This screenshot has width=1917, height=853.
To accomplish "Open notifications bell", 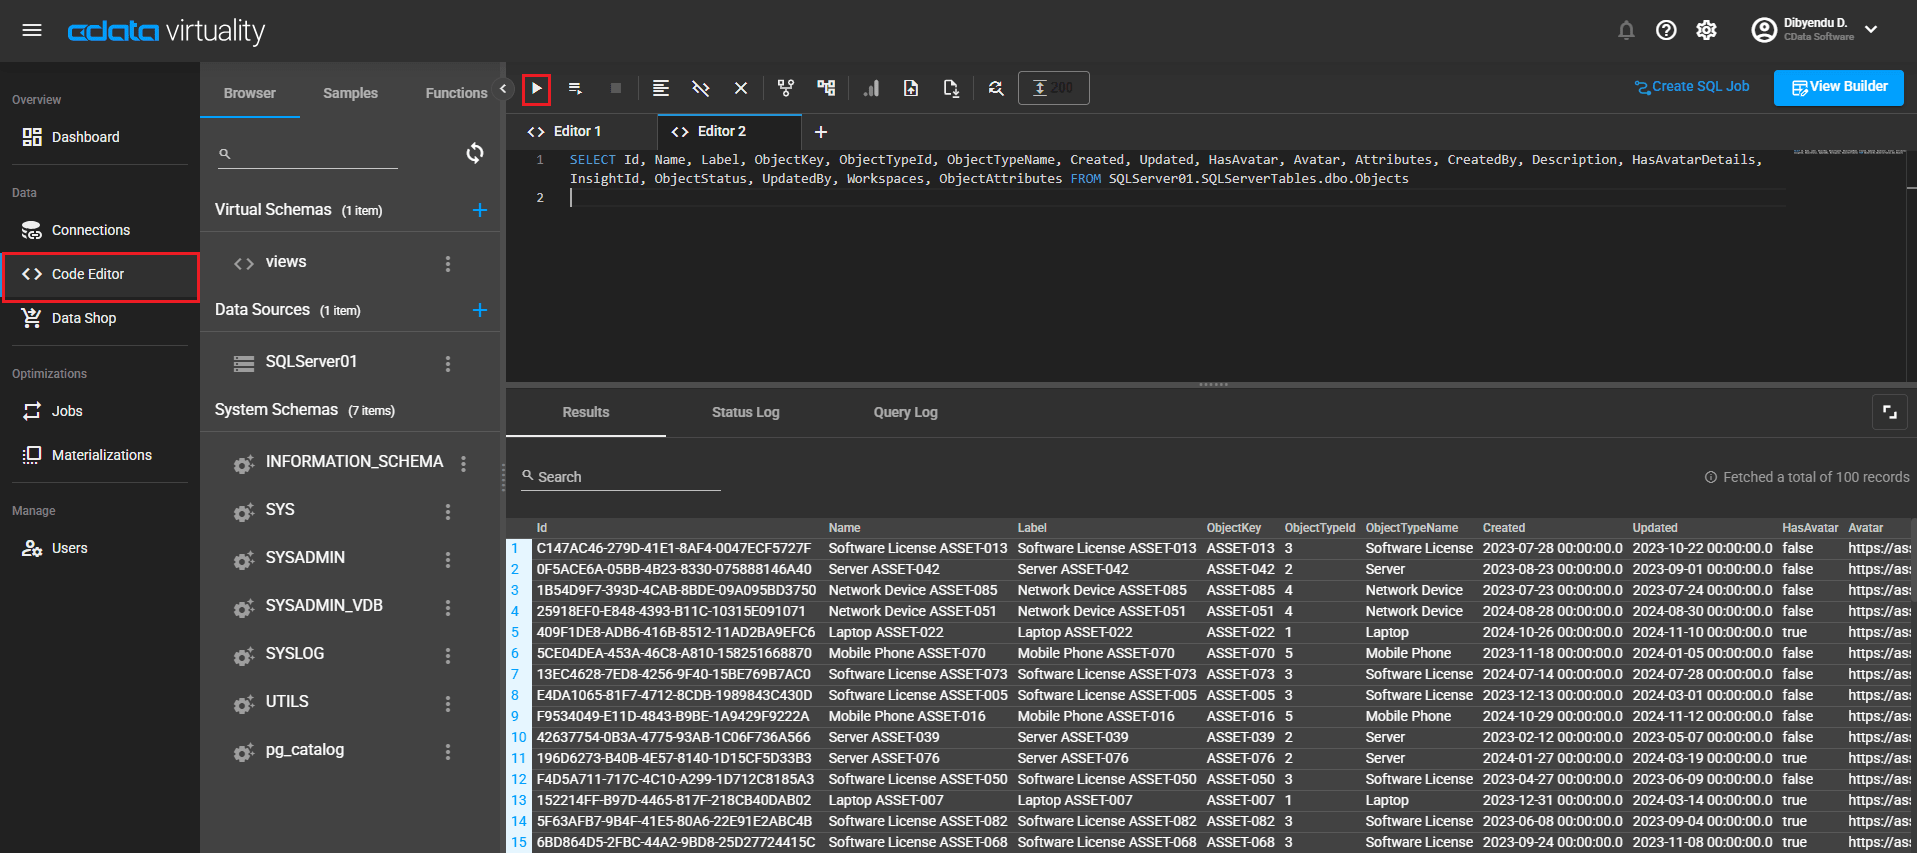I will click(1626, 30).
